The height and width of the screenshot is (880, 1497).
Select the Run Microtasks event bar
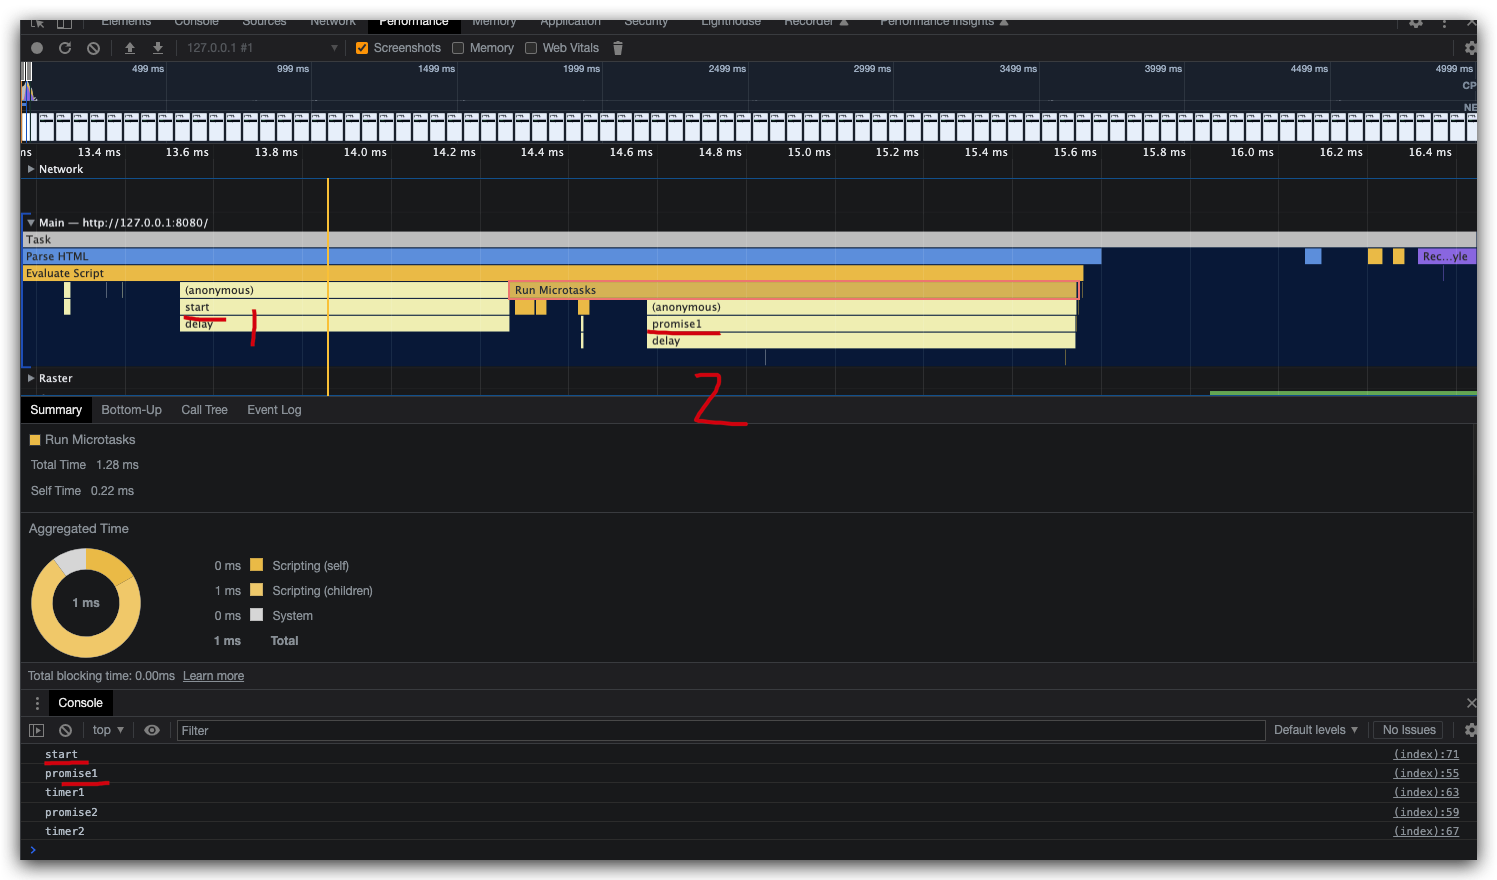[793, 290]
